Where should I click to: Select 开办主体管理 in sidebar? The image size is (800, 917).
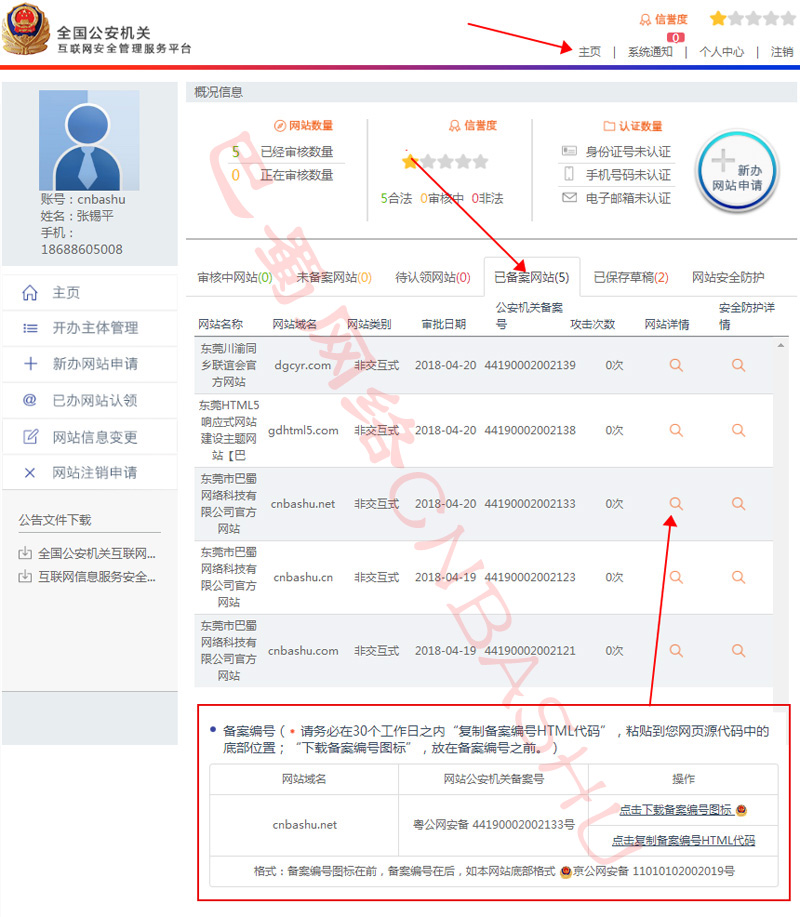tap(95, 328)
